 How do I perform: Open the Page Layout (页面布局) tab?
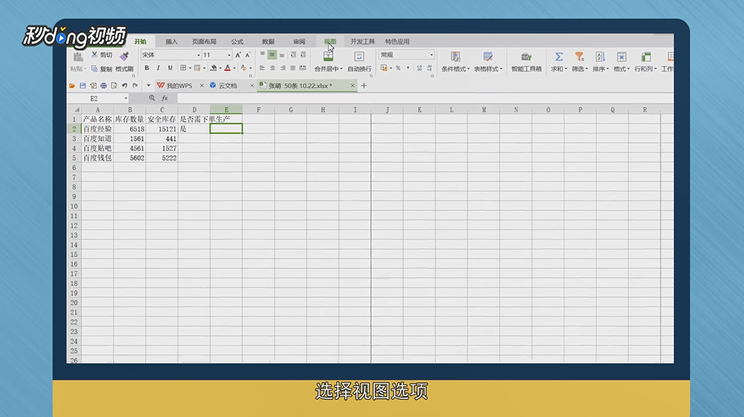(204, 42)
